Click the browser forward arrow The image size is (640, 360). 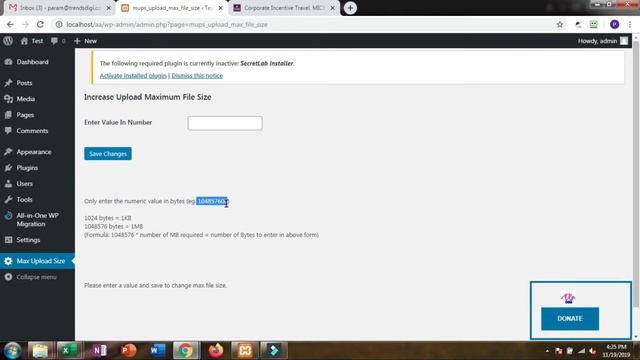click(25, 24)
